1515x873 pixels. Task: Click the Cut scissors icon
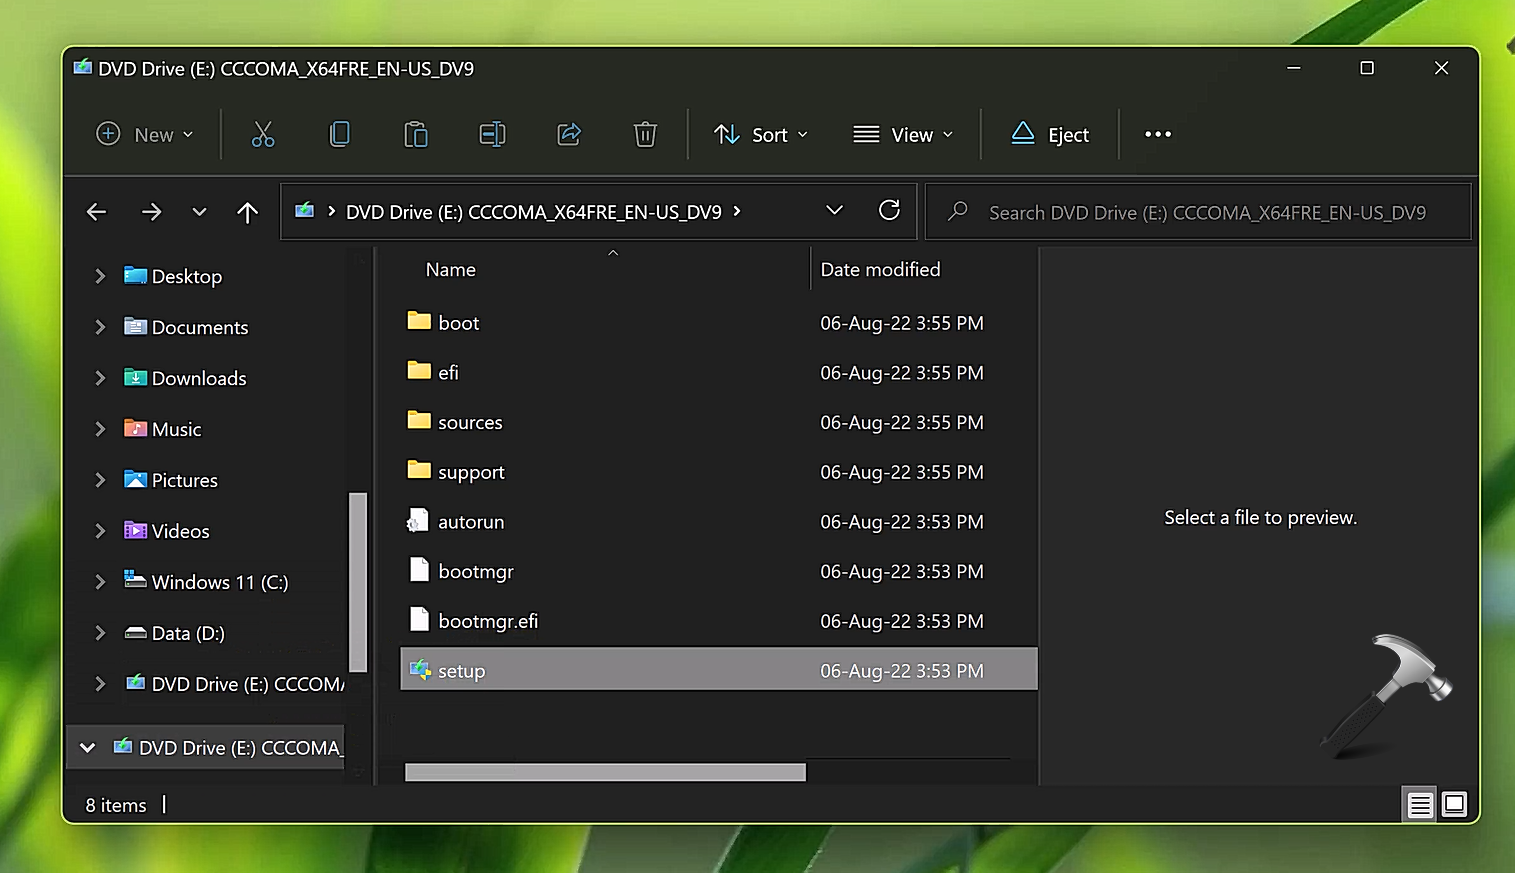[x=263, y=134]
